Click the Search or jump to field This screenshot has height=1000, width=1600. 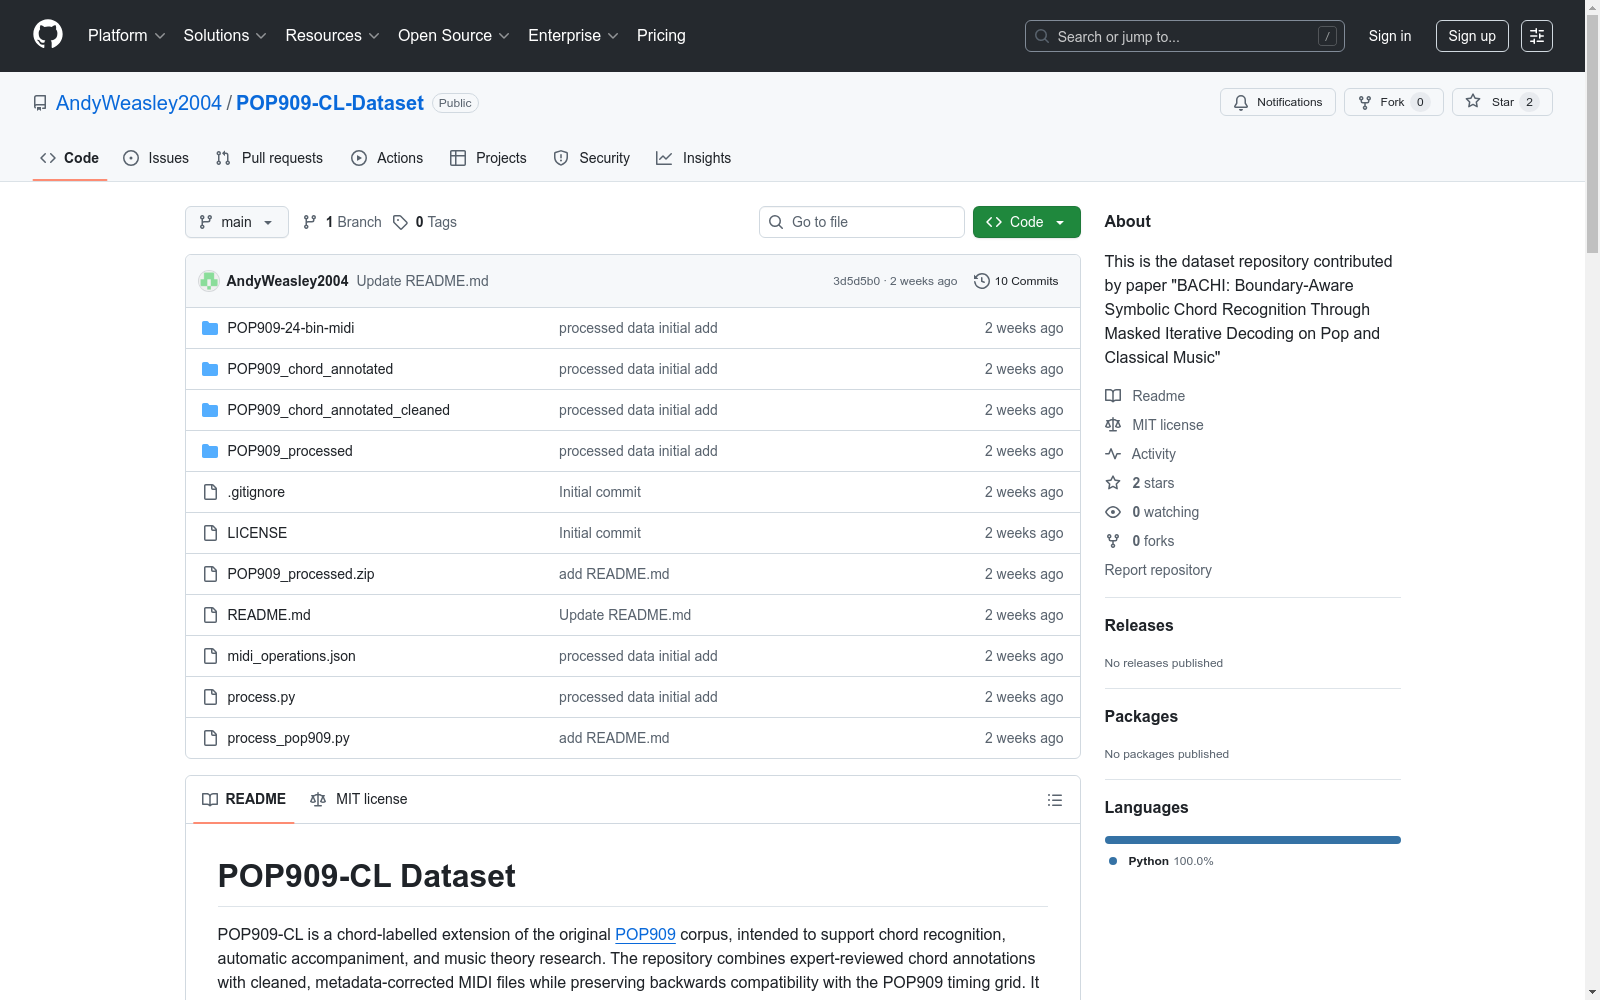coord(1185,36)
